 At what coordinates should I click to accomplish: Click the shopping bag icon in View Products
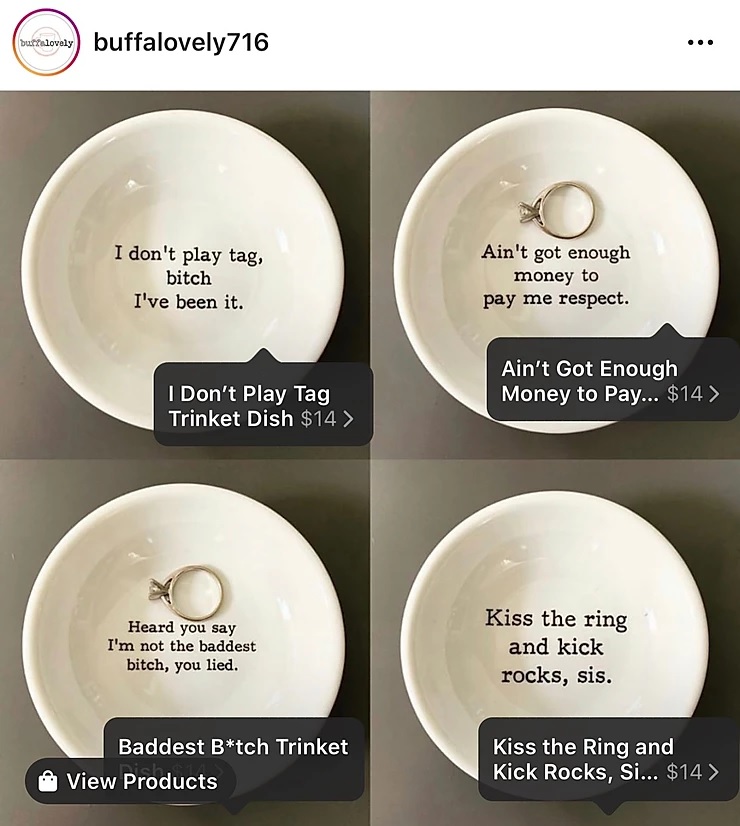coord(48,781)
